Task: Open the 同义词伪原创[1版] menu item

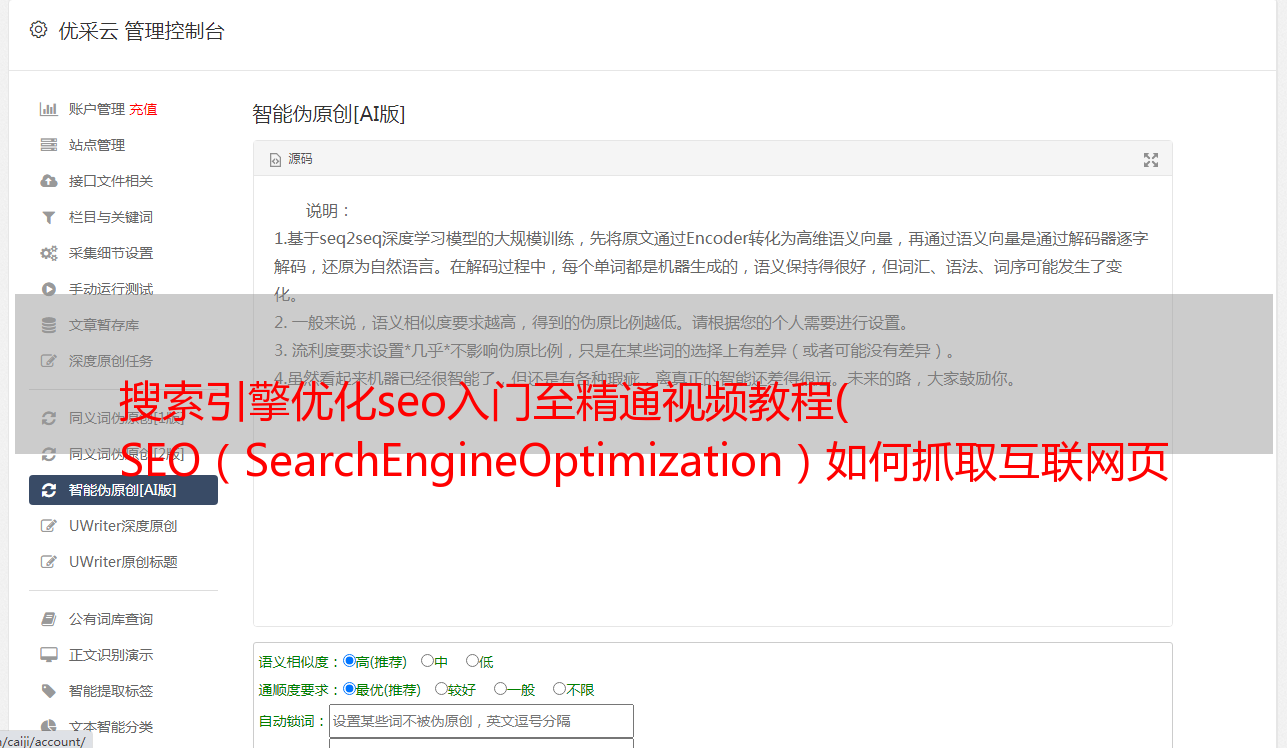Action: click(124, 418)
